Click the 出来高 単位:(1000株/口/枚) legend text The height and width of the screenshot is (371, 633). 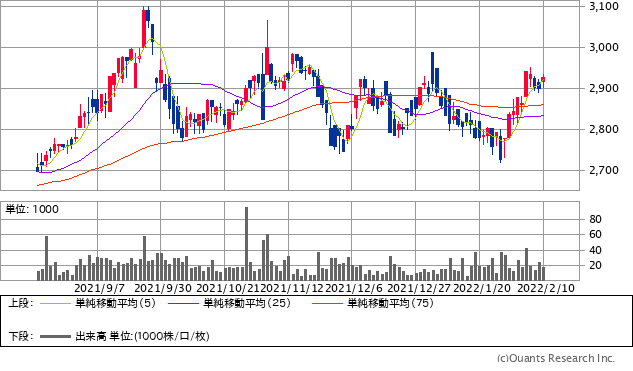(x=143, y=336)
